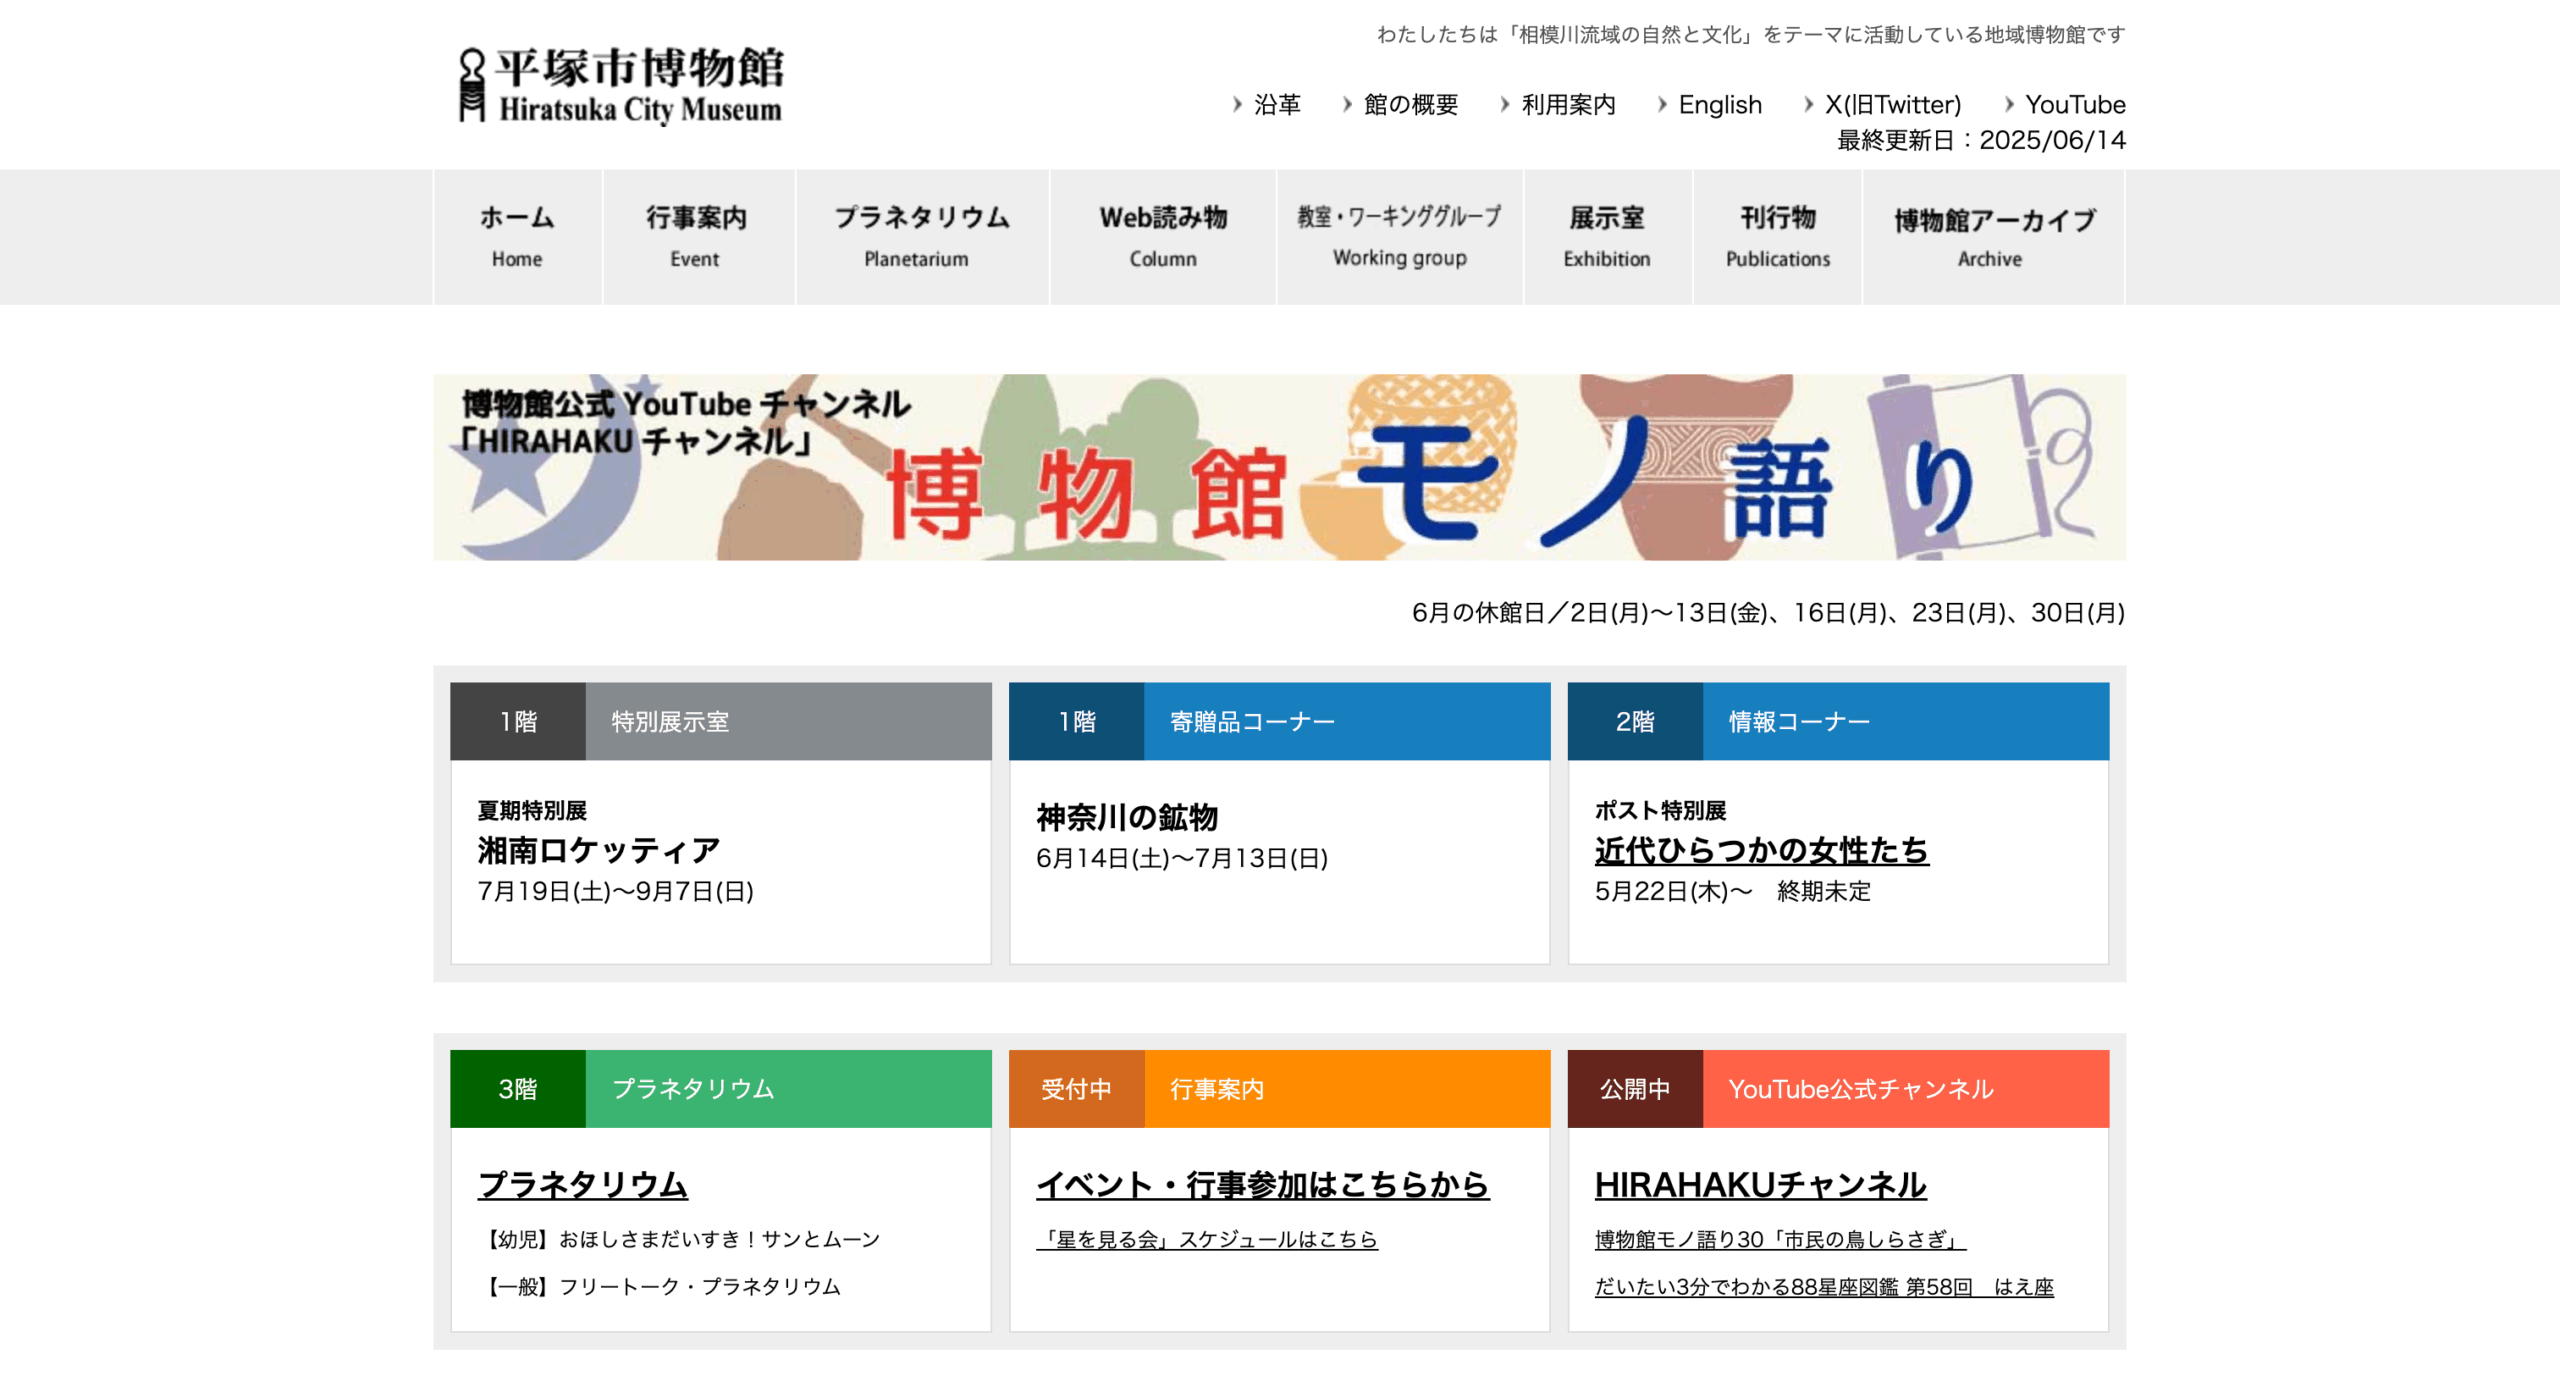This screenshot has width=2560, height=1387.
Task: Open 「星を見る会」スケジュールはこちら link
Action: click(1206, 1239)
